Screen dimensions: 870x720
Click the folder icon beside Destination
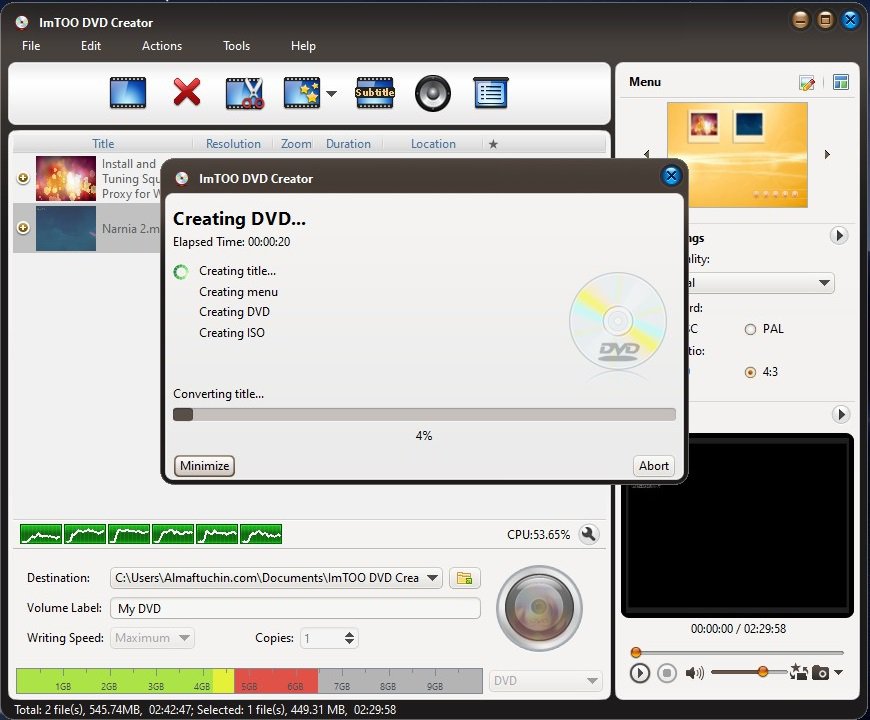tap(463, 578)
